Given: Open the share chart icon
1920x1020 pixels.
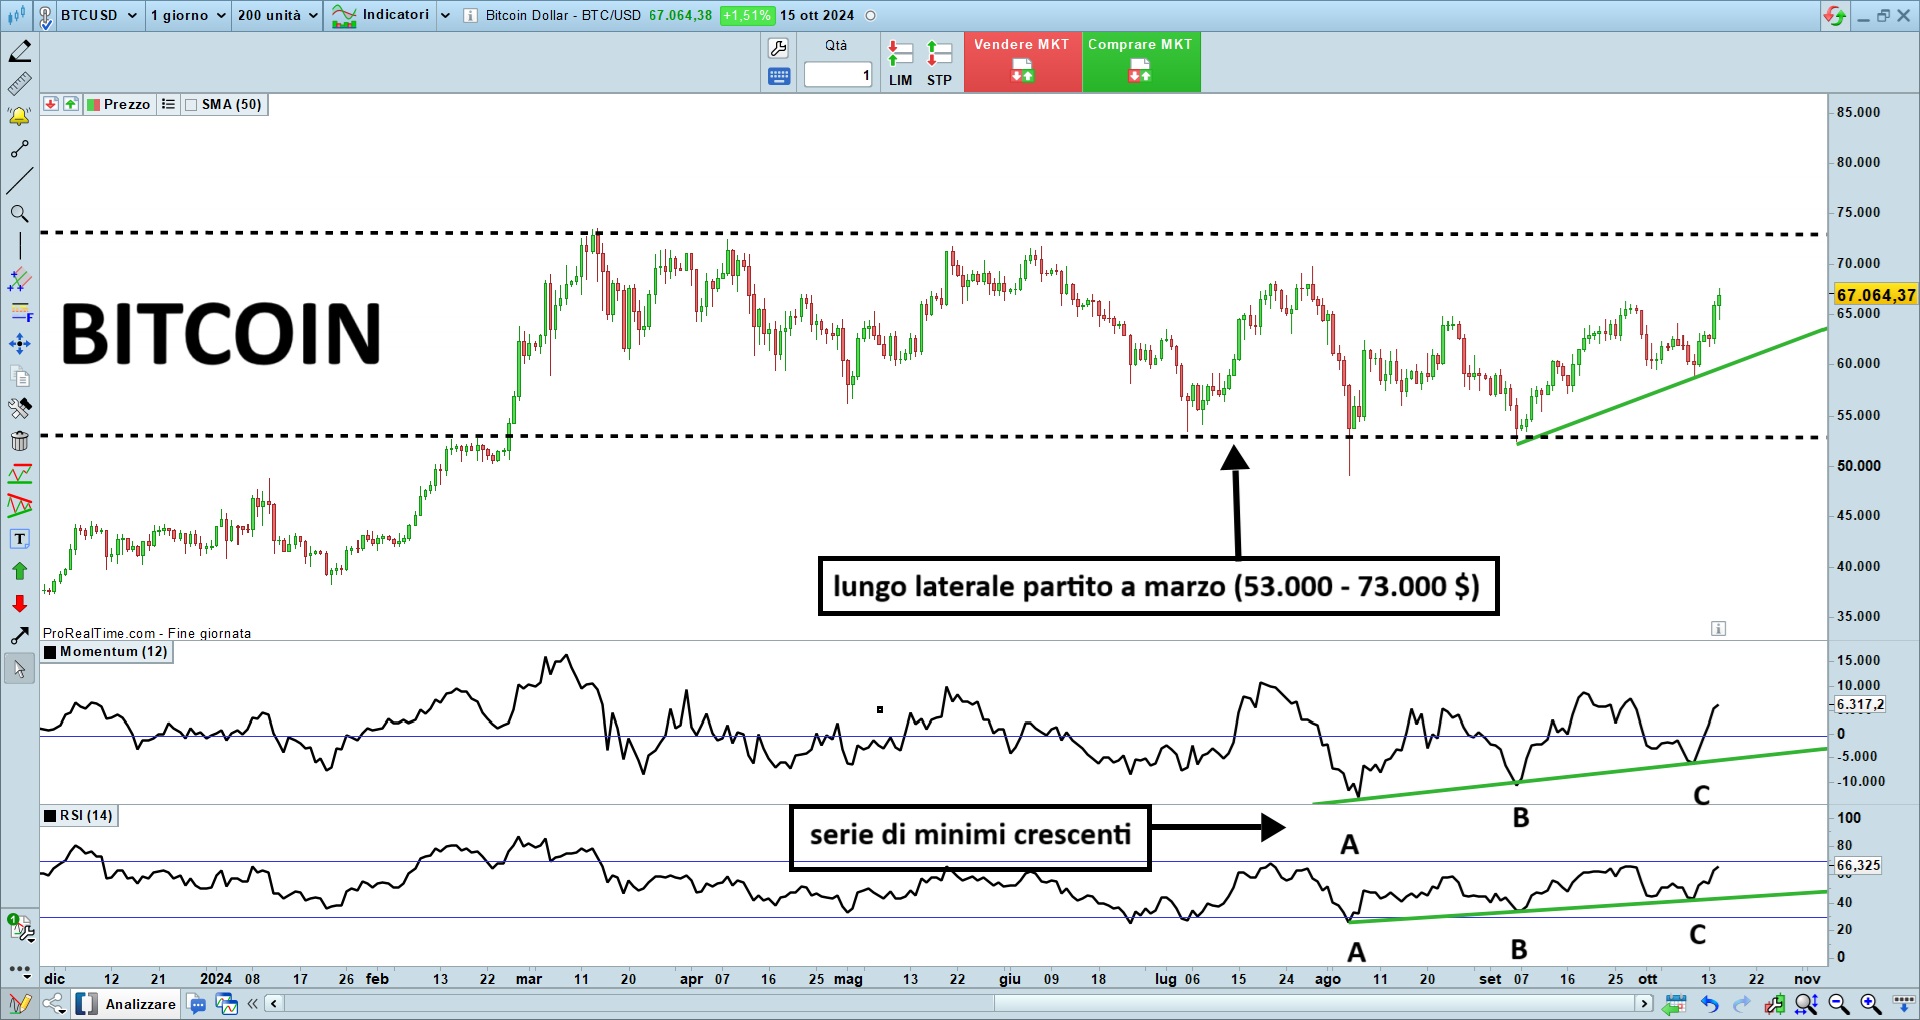Looking at the screenshot, I should click(54, 1004).
